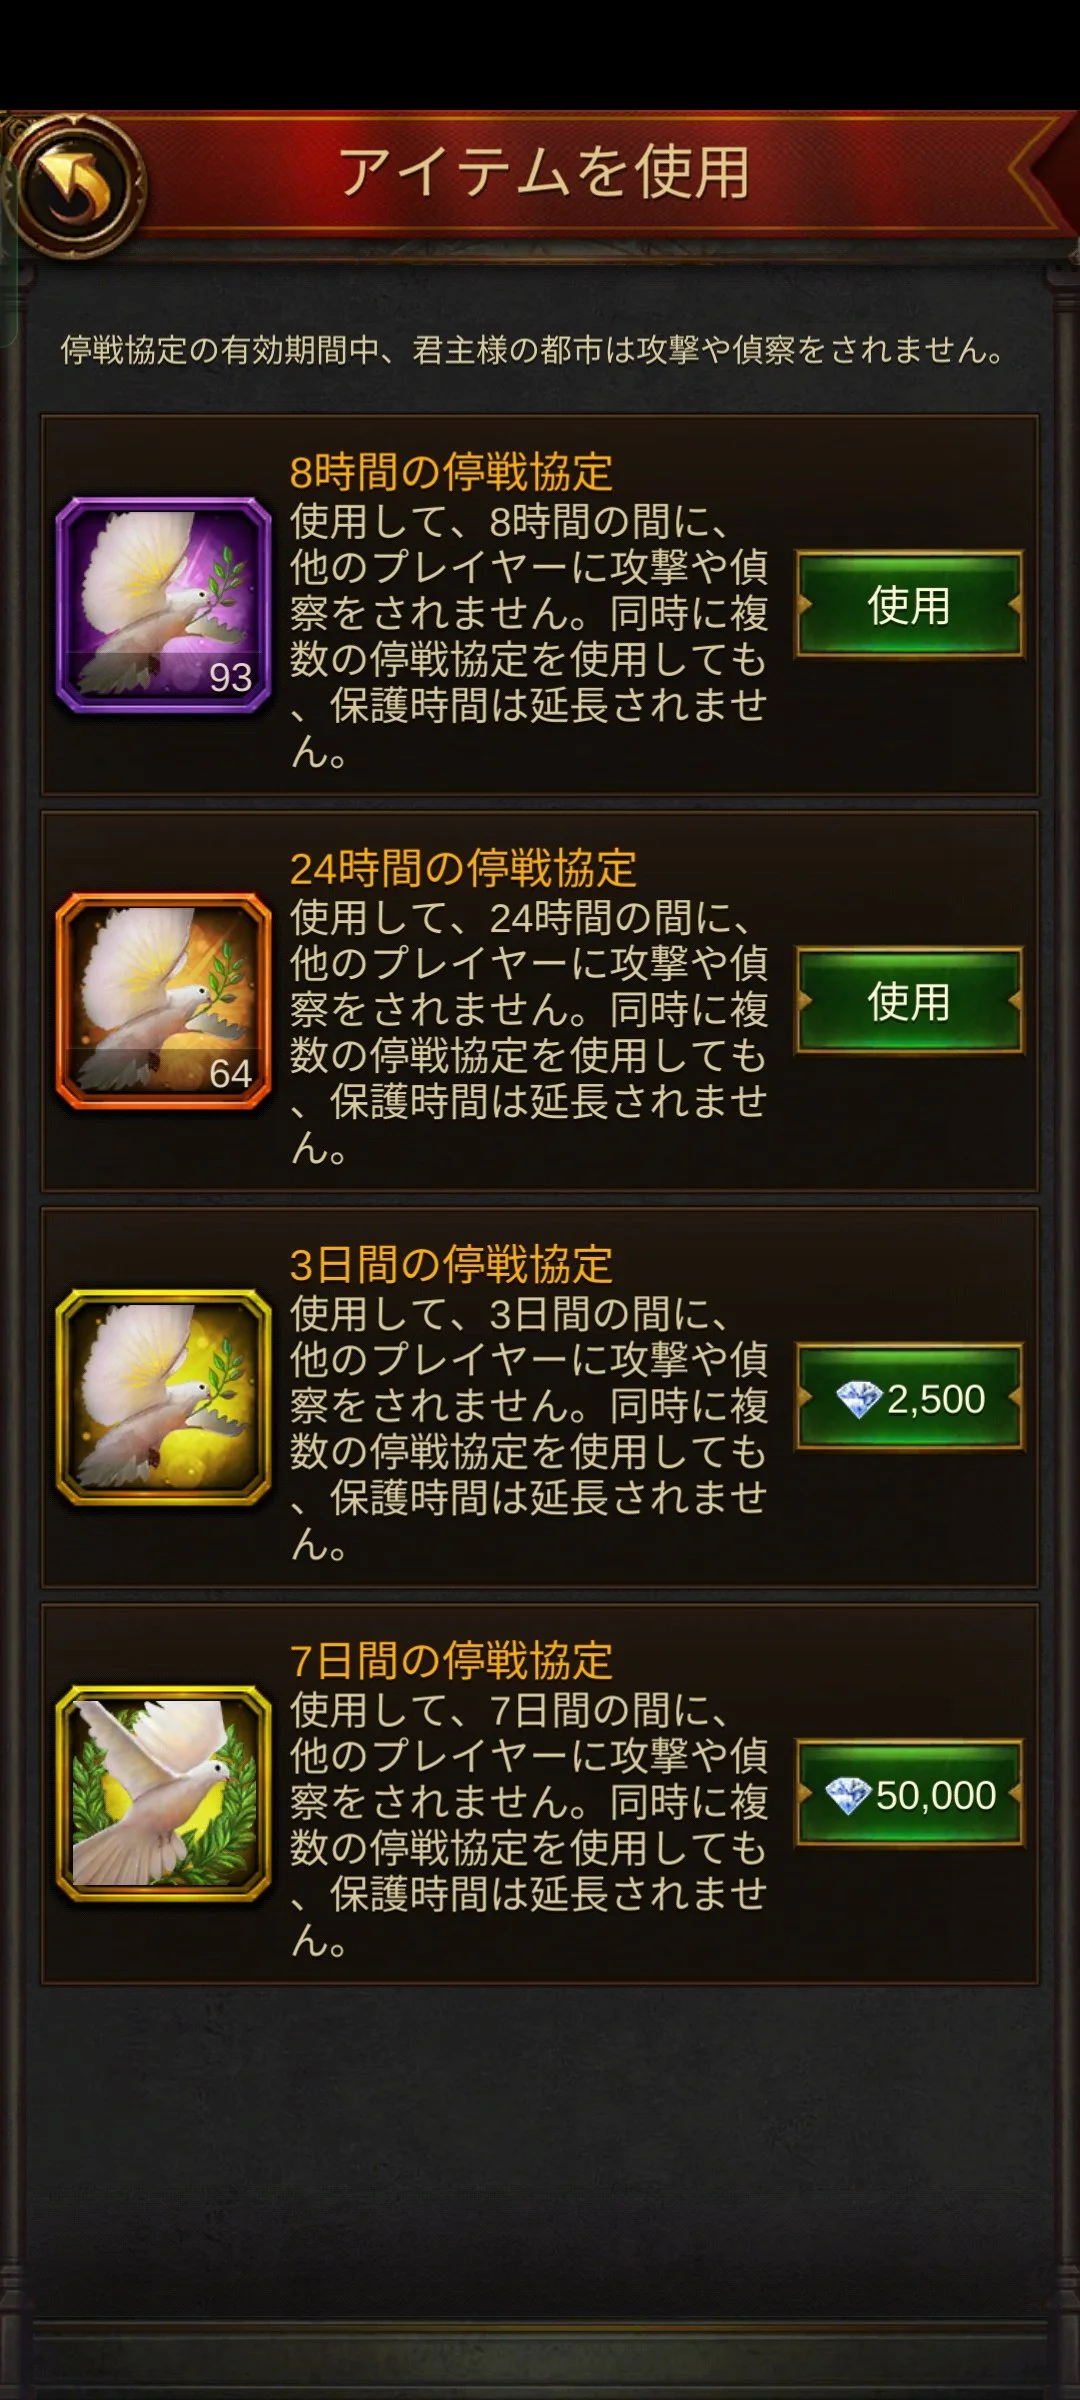
Task: Click the 8時間の停戦協定 title text
Action: click(451, 472)
